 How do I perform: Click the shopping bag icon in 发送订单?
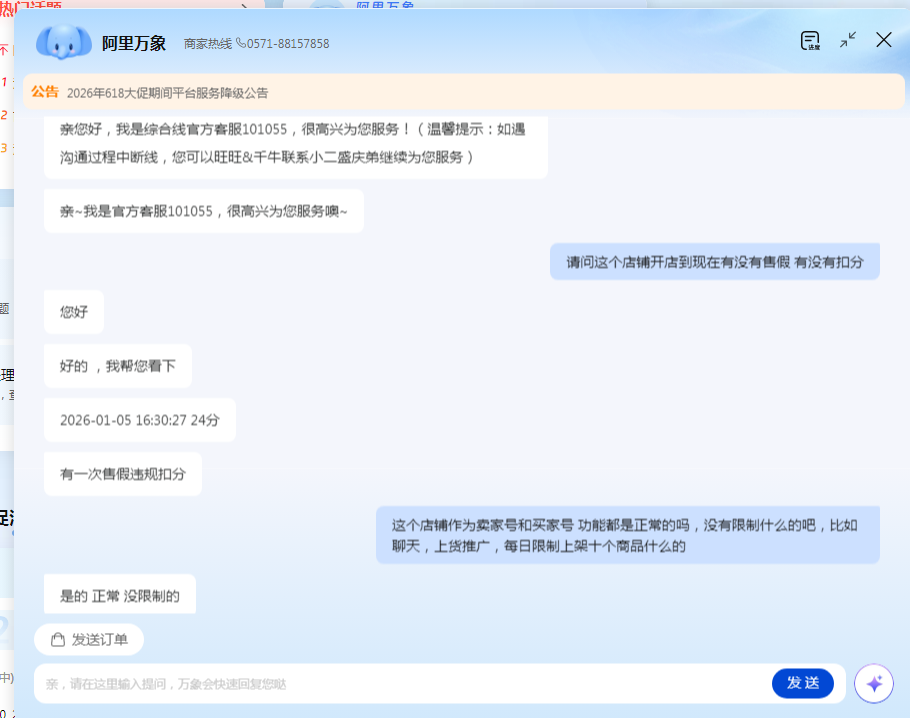point(57,640)
